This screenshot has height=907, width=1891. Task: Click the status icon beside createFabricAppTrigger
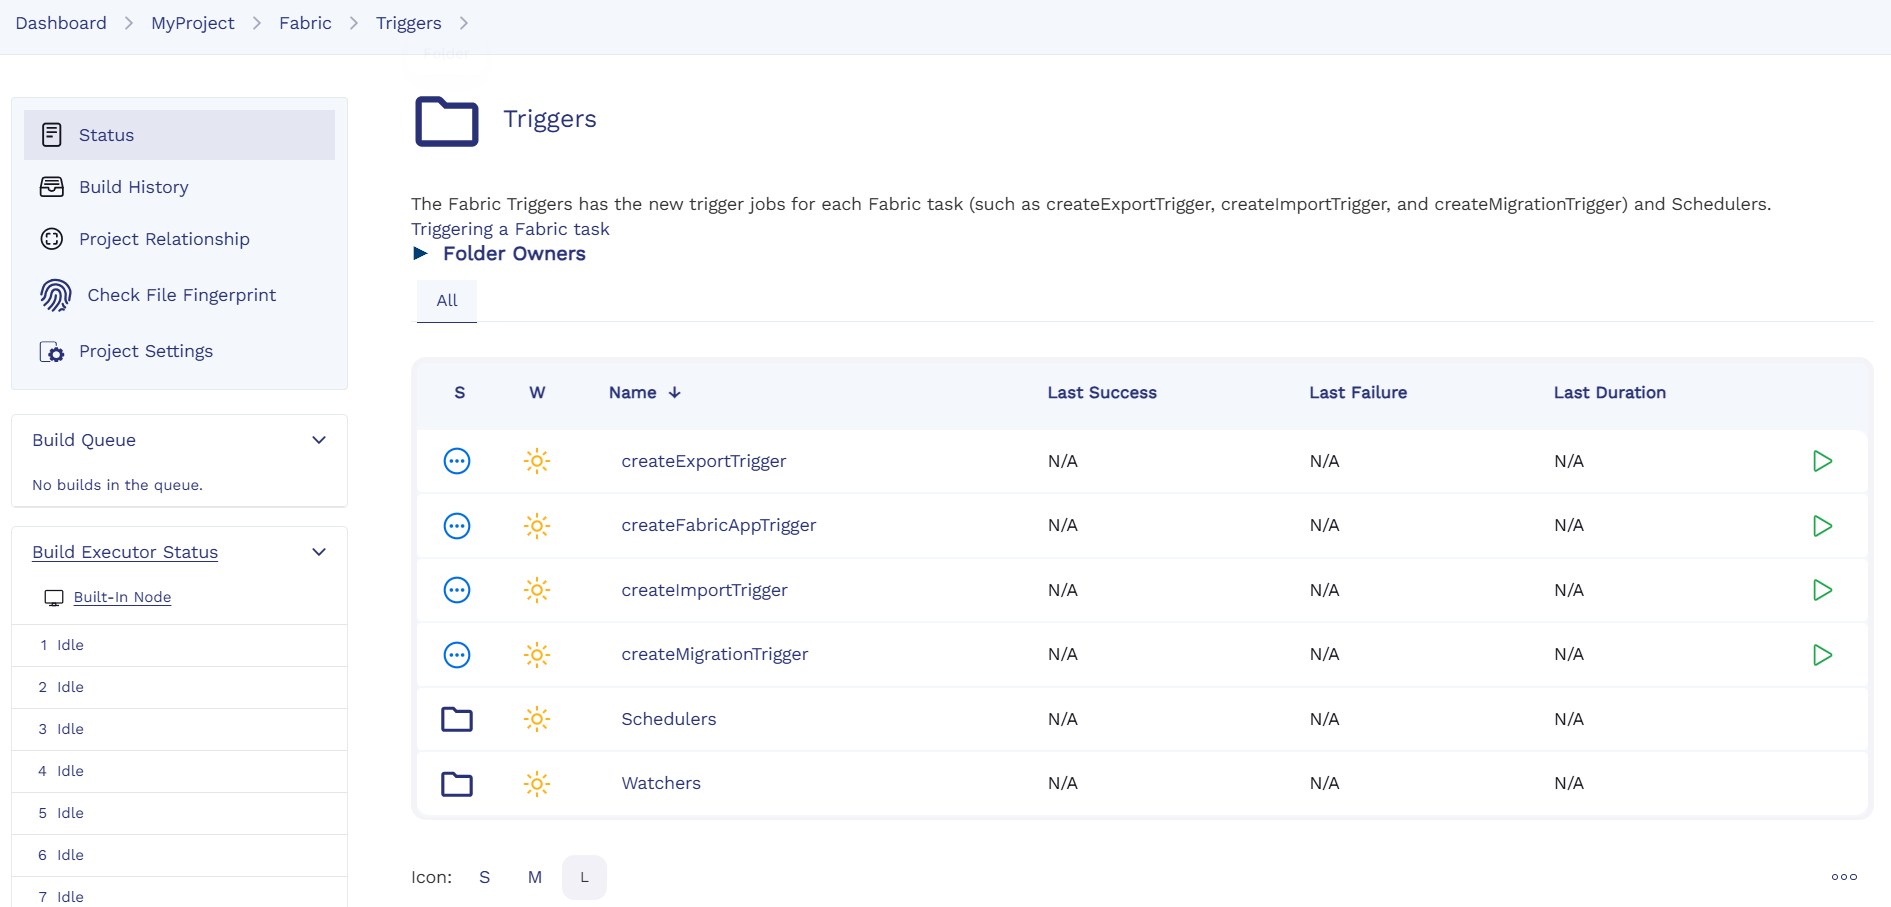pyautogui.click(x=457, y=526)
